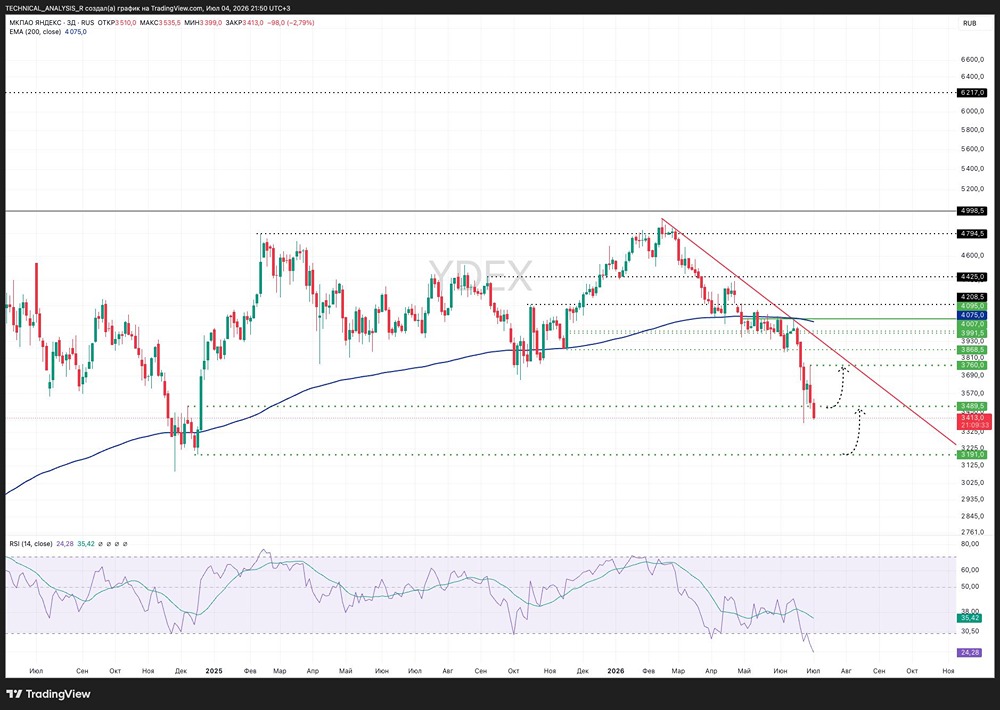Viewport: 1000px width, 710px height.
Task: Click the 4794,5 dotted level label
Action: pos(973,233)
